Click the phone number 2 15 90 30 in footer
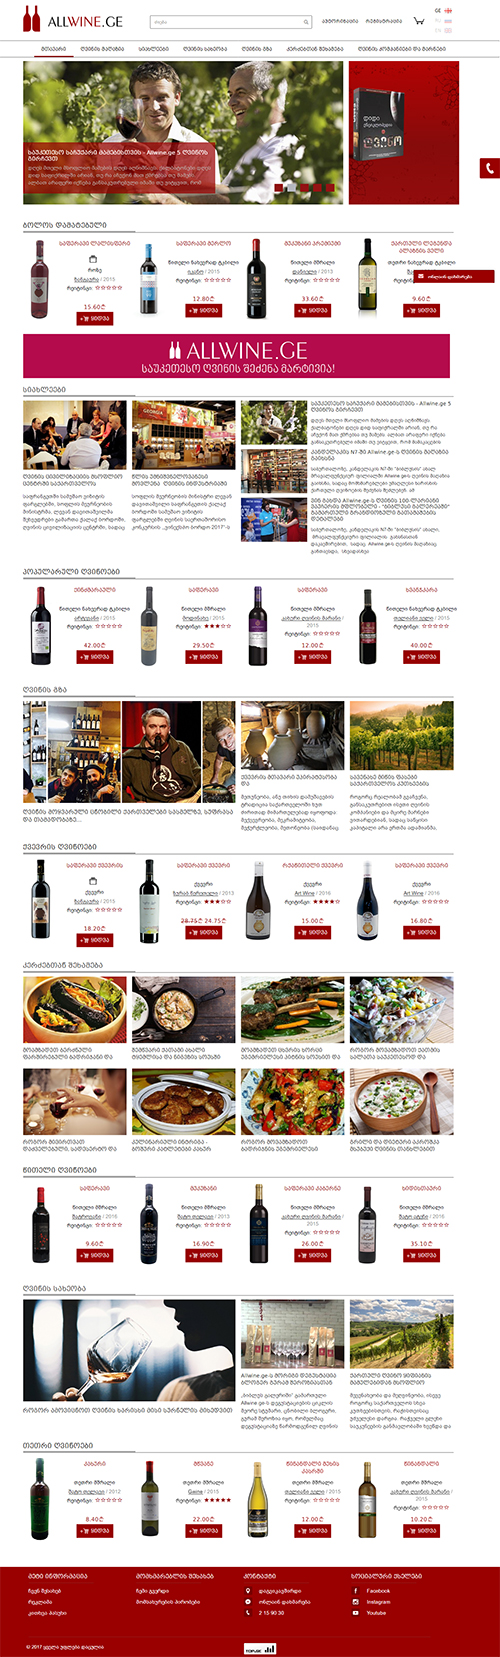500x1657 pixels. coord(271,1612)
